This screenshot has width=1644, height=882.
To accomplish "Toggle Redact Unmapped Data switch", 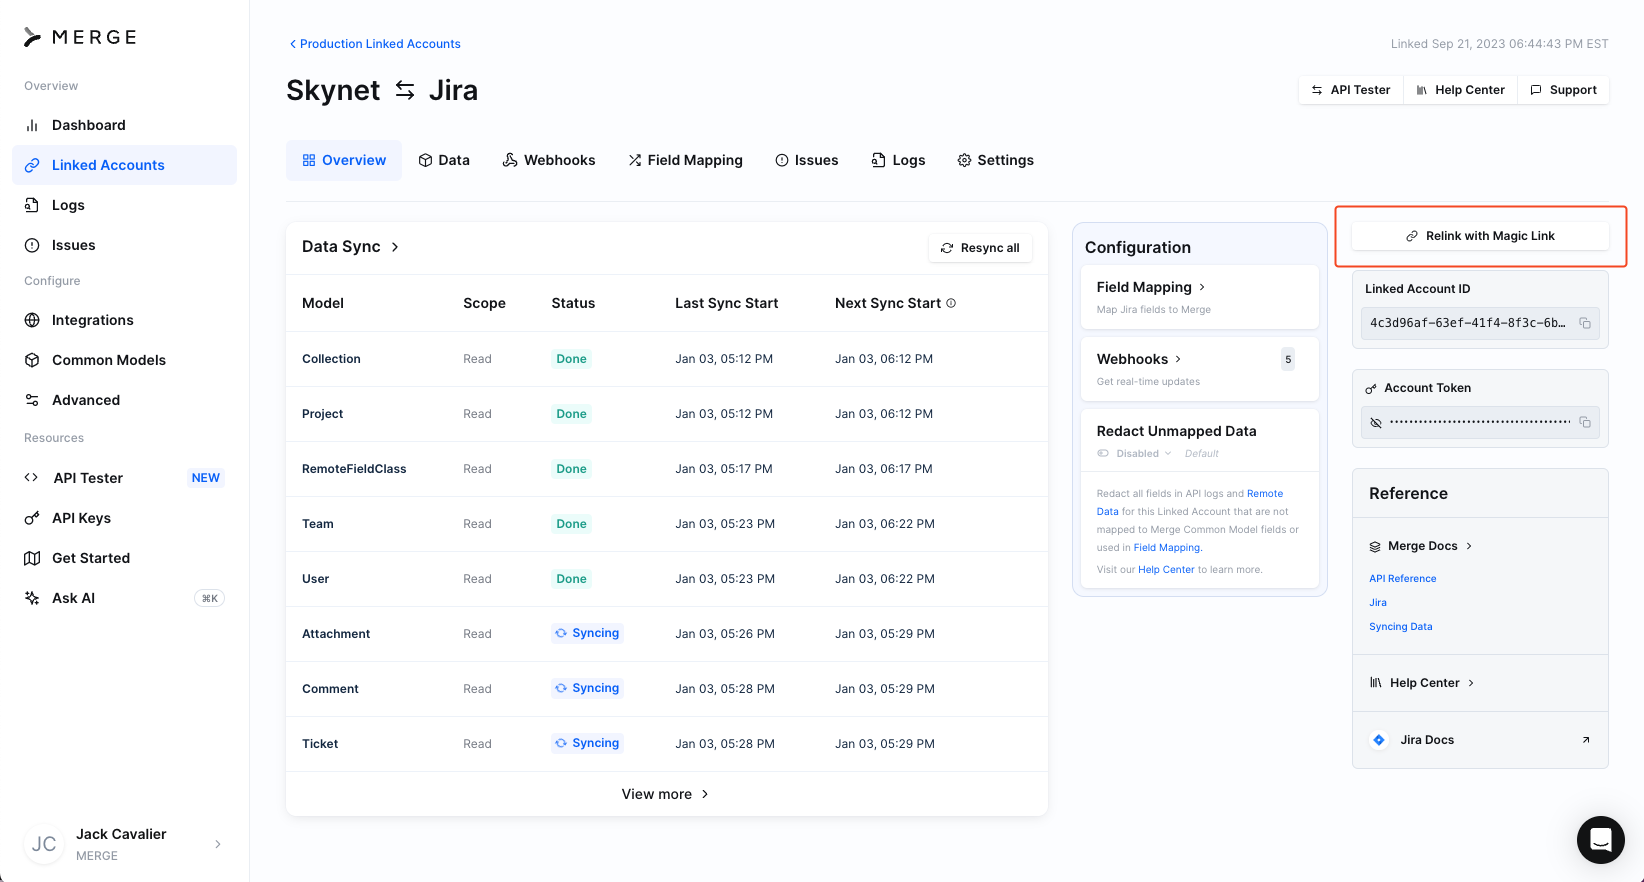I will [x=1103, y=454].
